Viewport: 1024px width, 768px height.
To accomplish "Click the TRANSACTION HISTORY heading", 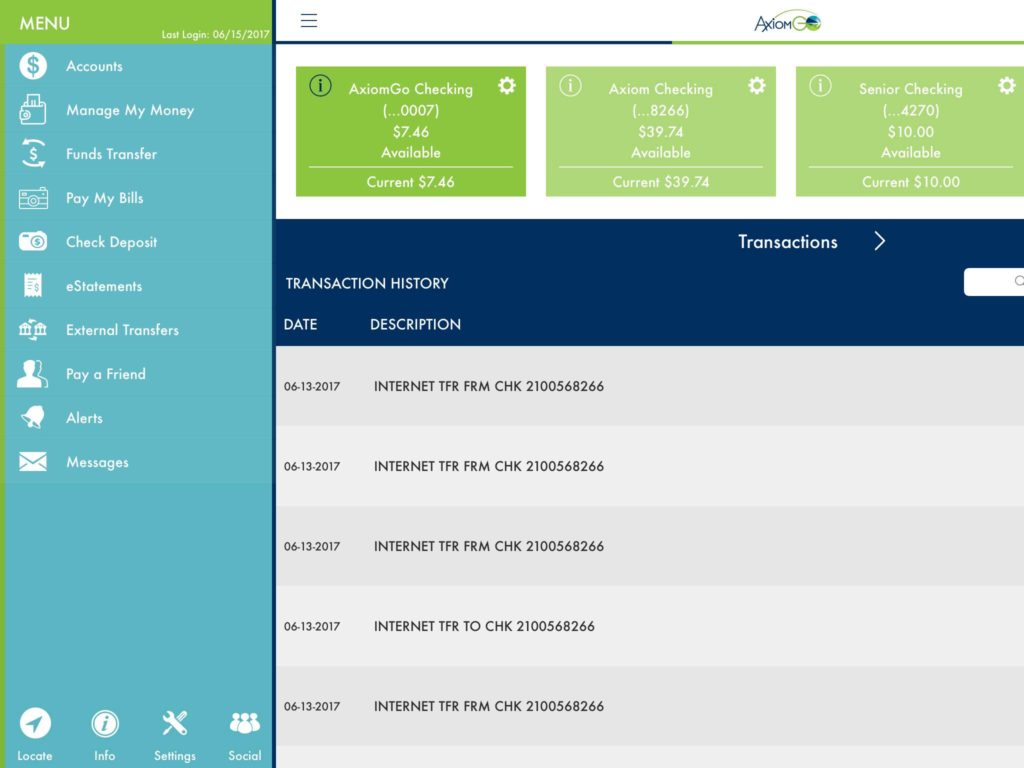I will [x=367, y=283].
